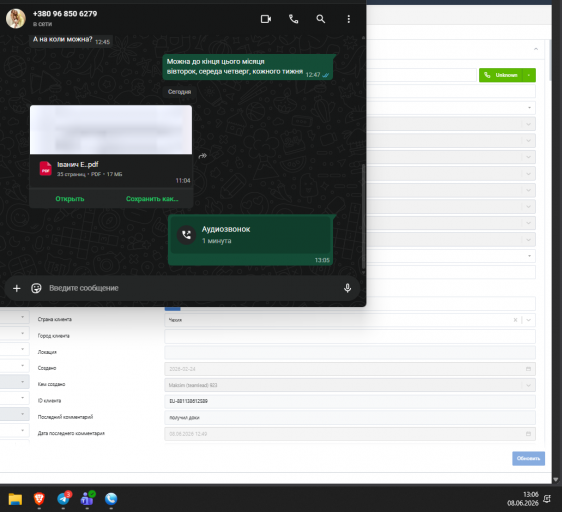Click the WhatsApp chat scrollbar
This screenshot has width=562, height=512.
[363, 217]
